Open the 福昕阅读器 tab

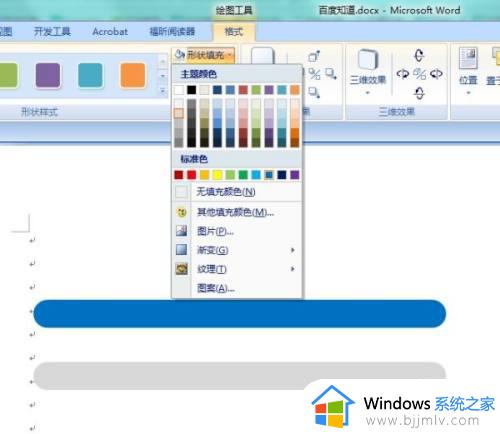(x=172, y=31)
